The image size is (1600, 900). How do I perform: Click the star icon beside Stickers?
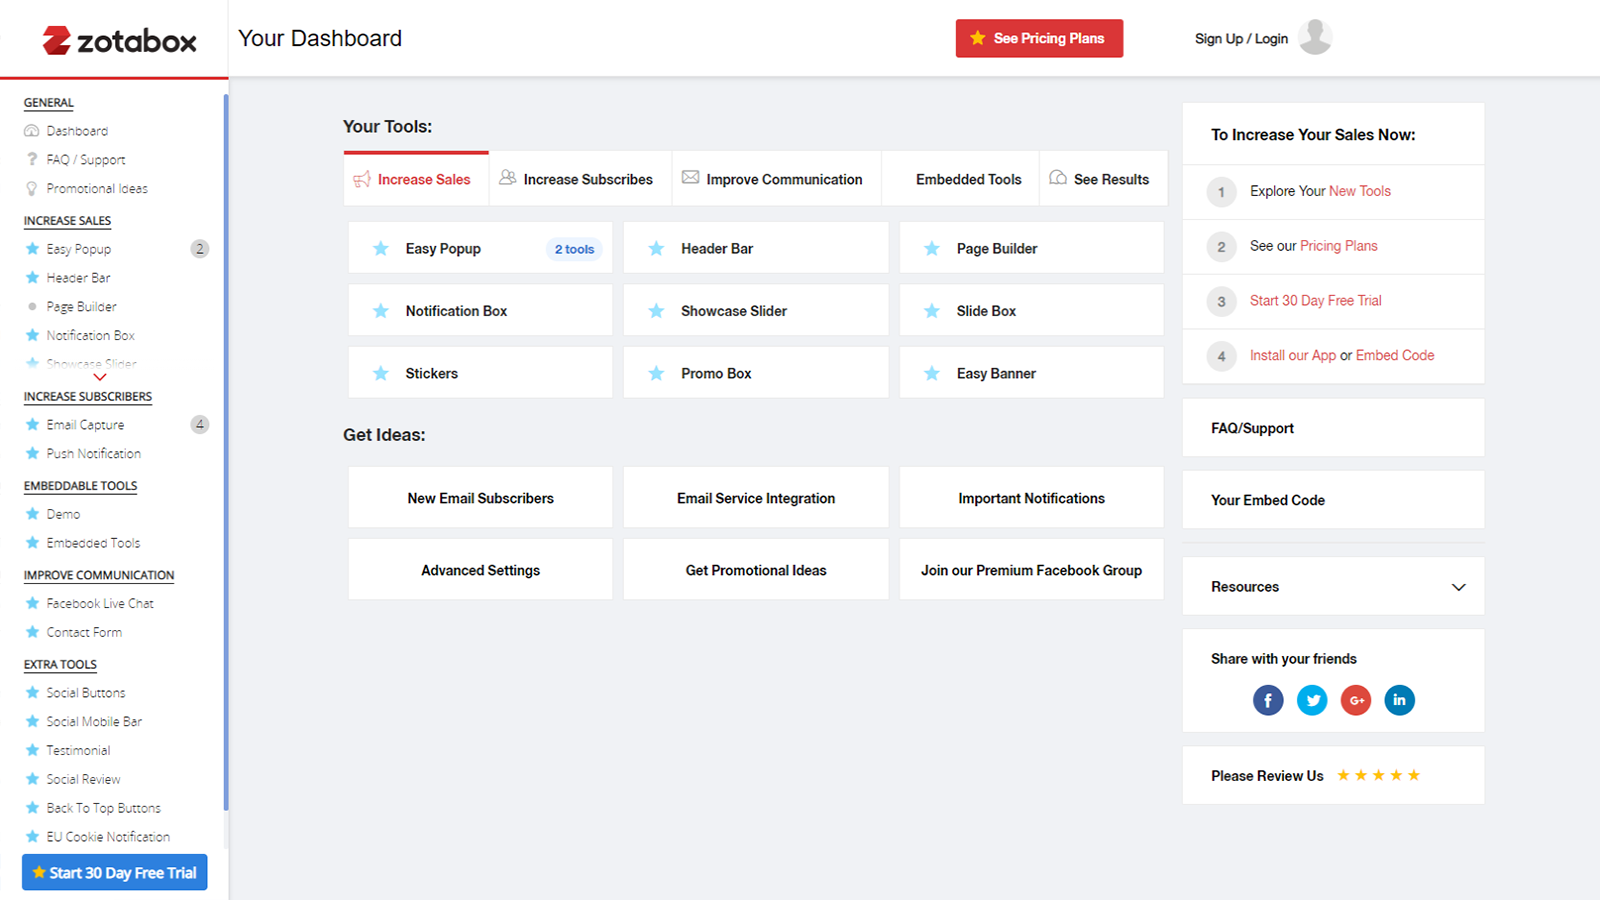pos(381,373)
